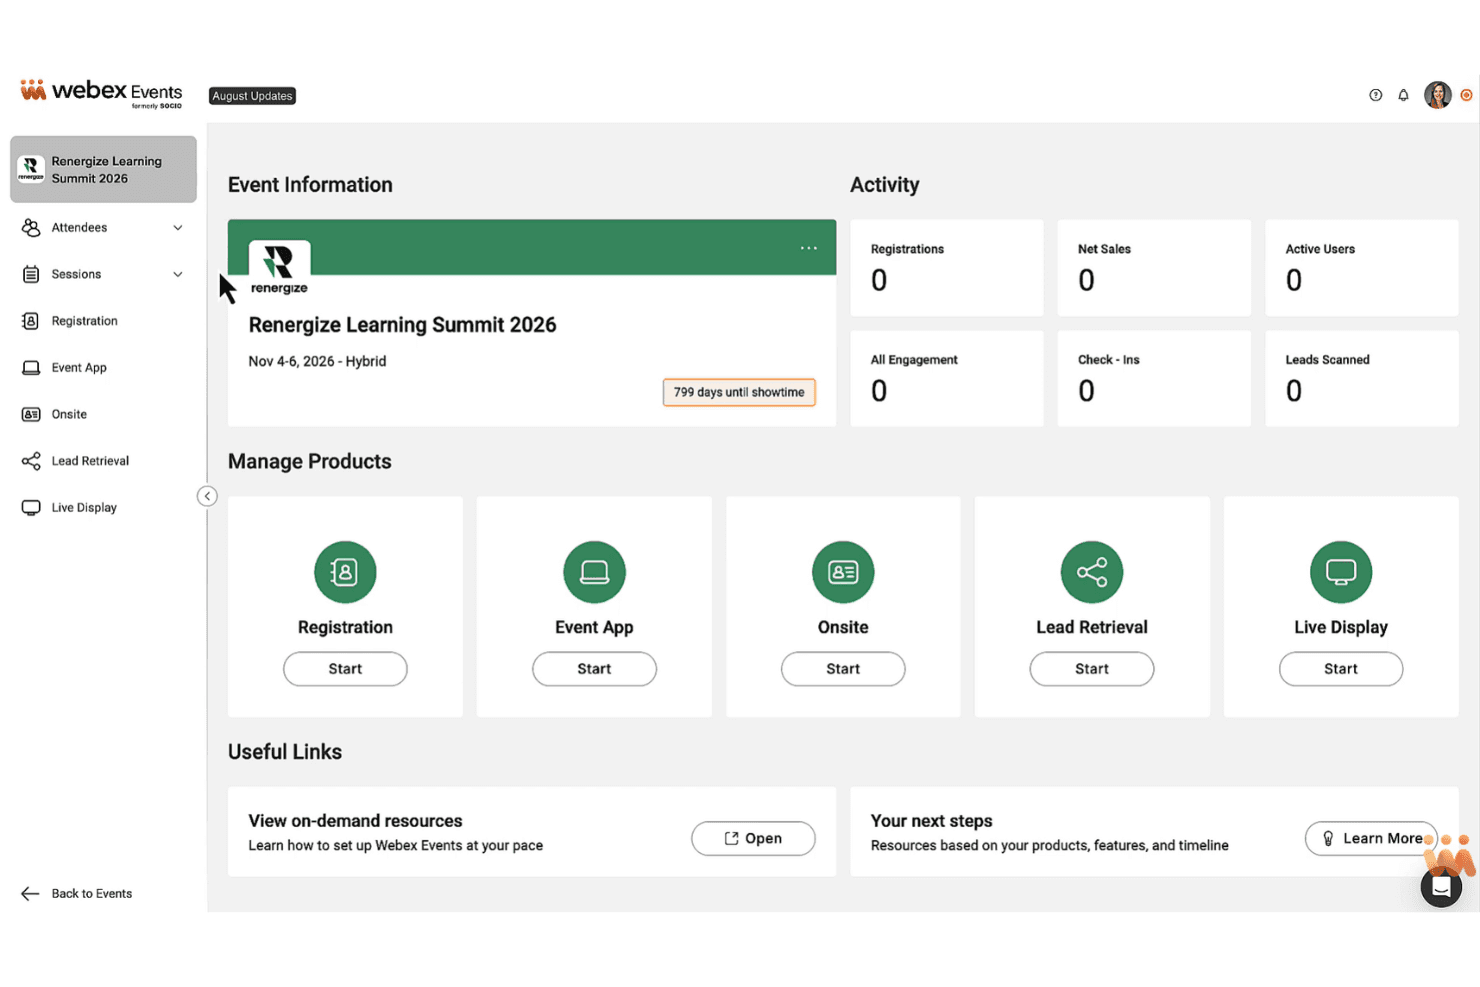1480x987 pixels.
Task: Start the Lead Retrieval product
Action: click(x=1092, y=669)
